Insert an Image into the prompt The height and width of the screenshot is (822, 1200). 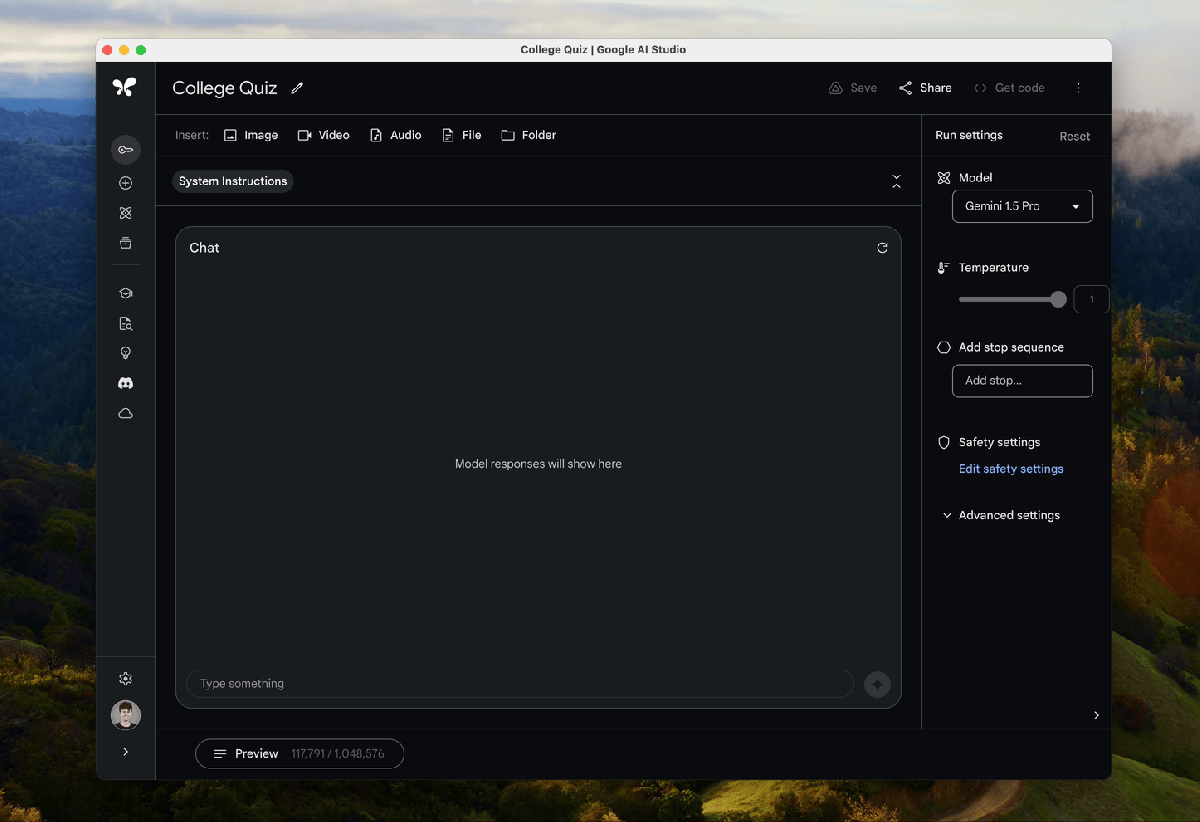point(250,134)
